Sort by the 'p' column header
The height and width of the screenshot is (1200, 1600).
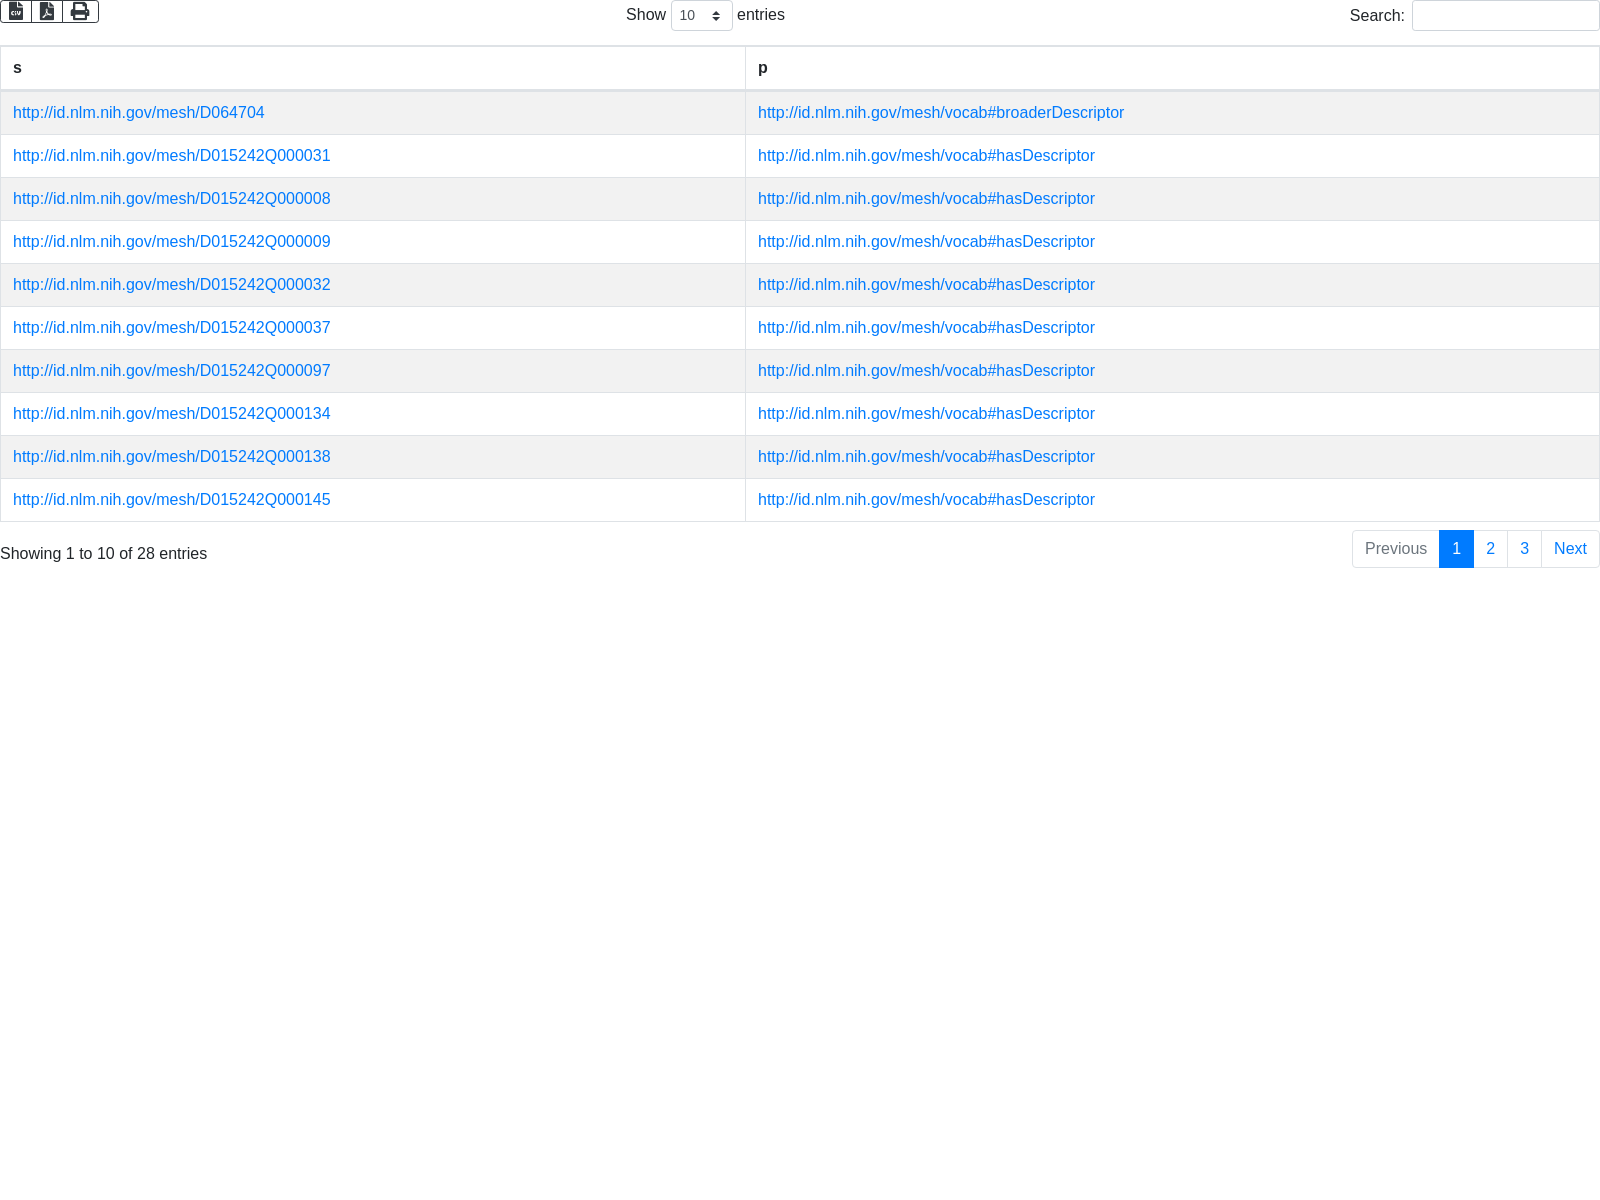[x=1171, y=68]
